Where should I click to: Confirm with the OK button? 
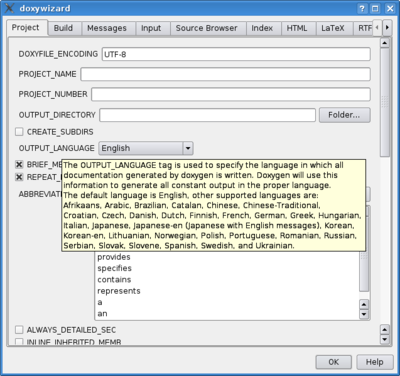334,362
